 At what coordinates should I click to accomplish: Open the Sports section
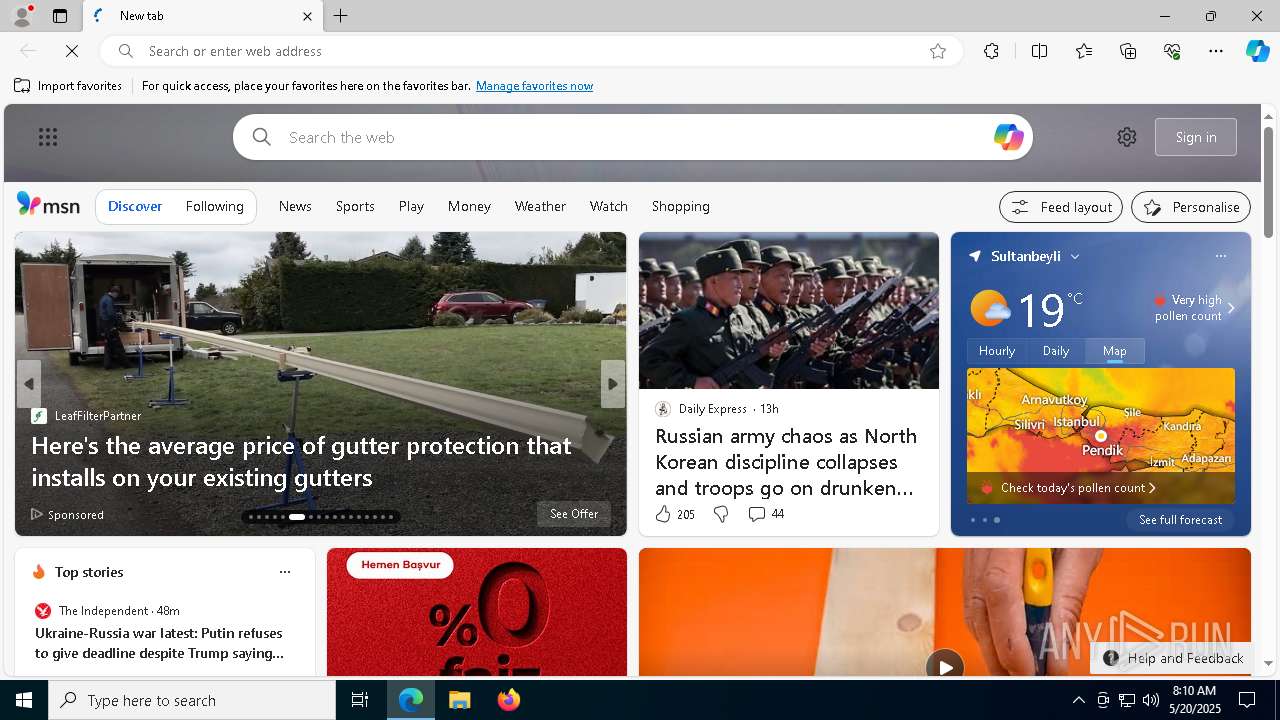(355, 206)
